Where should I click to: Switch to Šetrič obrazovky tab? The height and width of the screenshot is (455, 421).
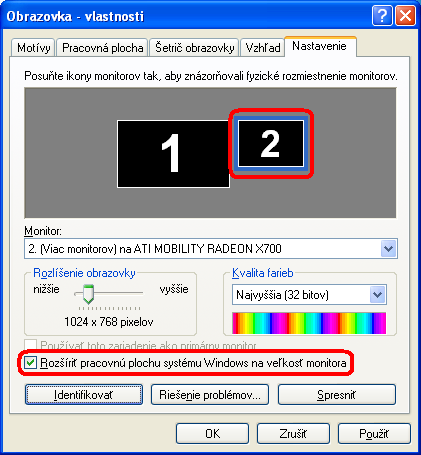[195, 48]
